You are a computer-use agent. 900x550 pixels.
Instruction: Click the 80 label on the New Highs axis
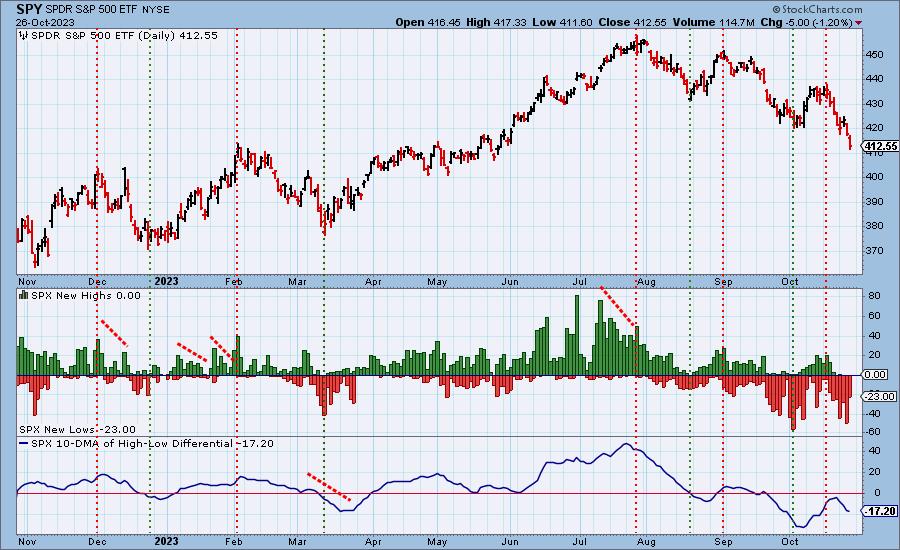pos(874,296)
